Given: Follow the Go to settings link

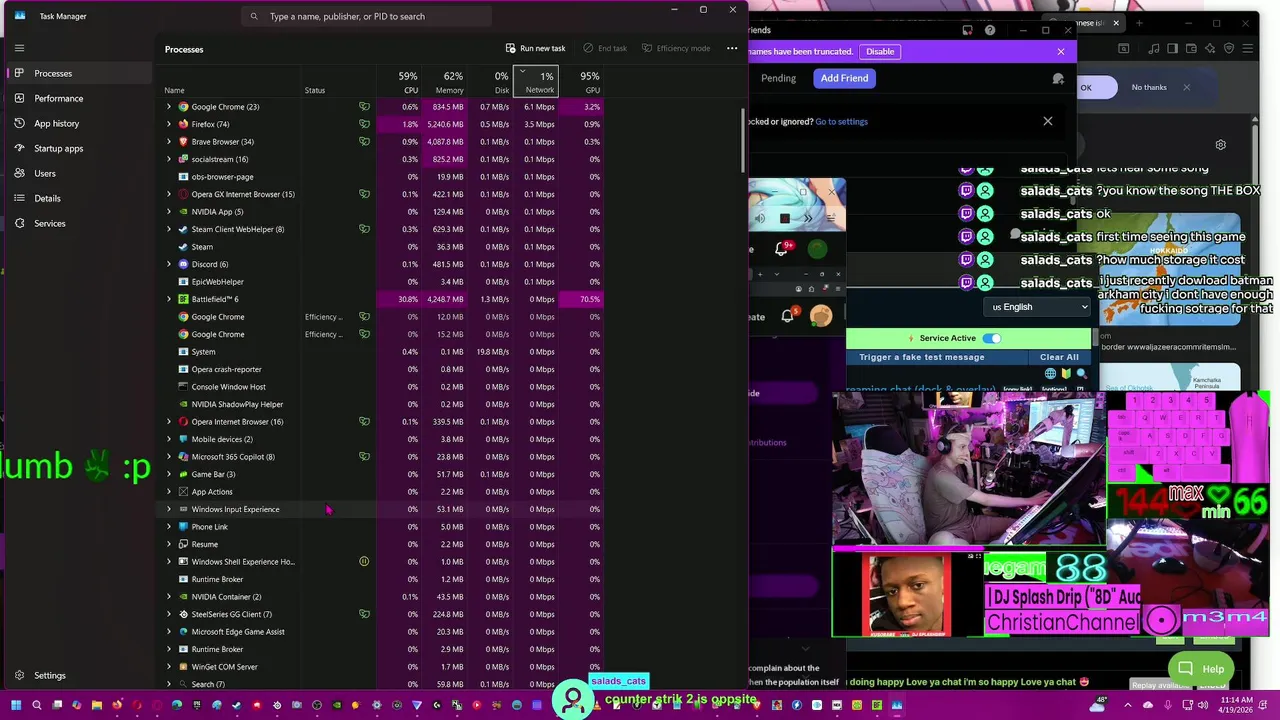Looking at the screenshot, I should [x=841, y=122].
